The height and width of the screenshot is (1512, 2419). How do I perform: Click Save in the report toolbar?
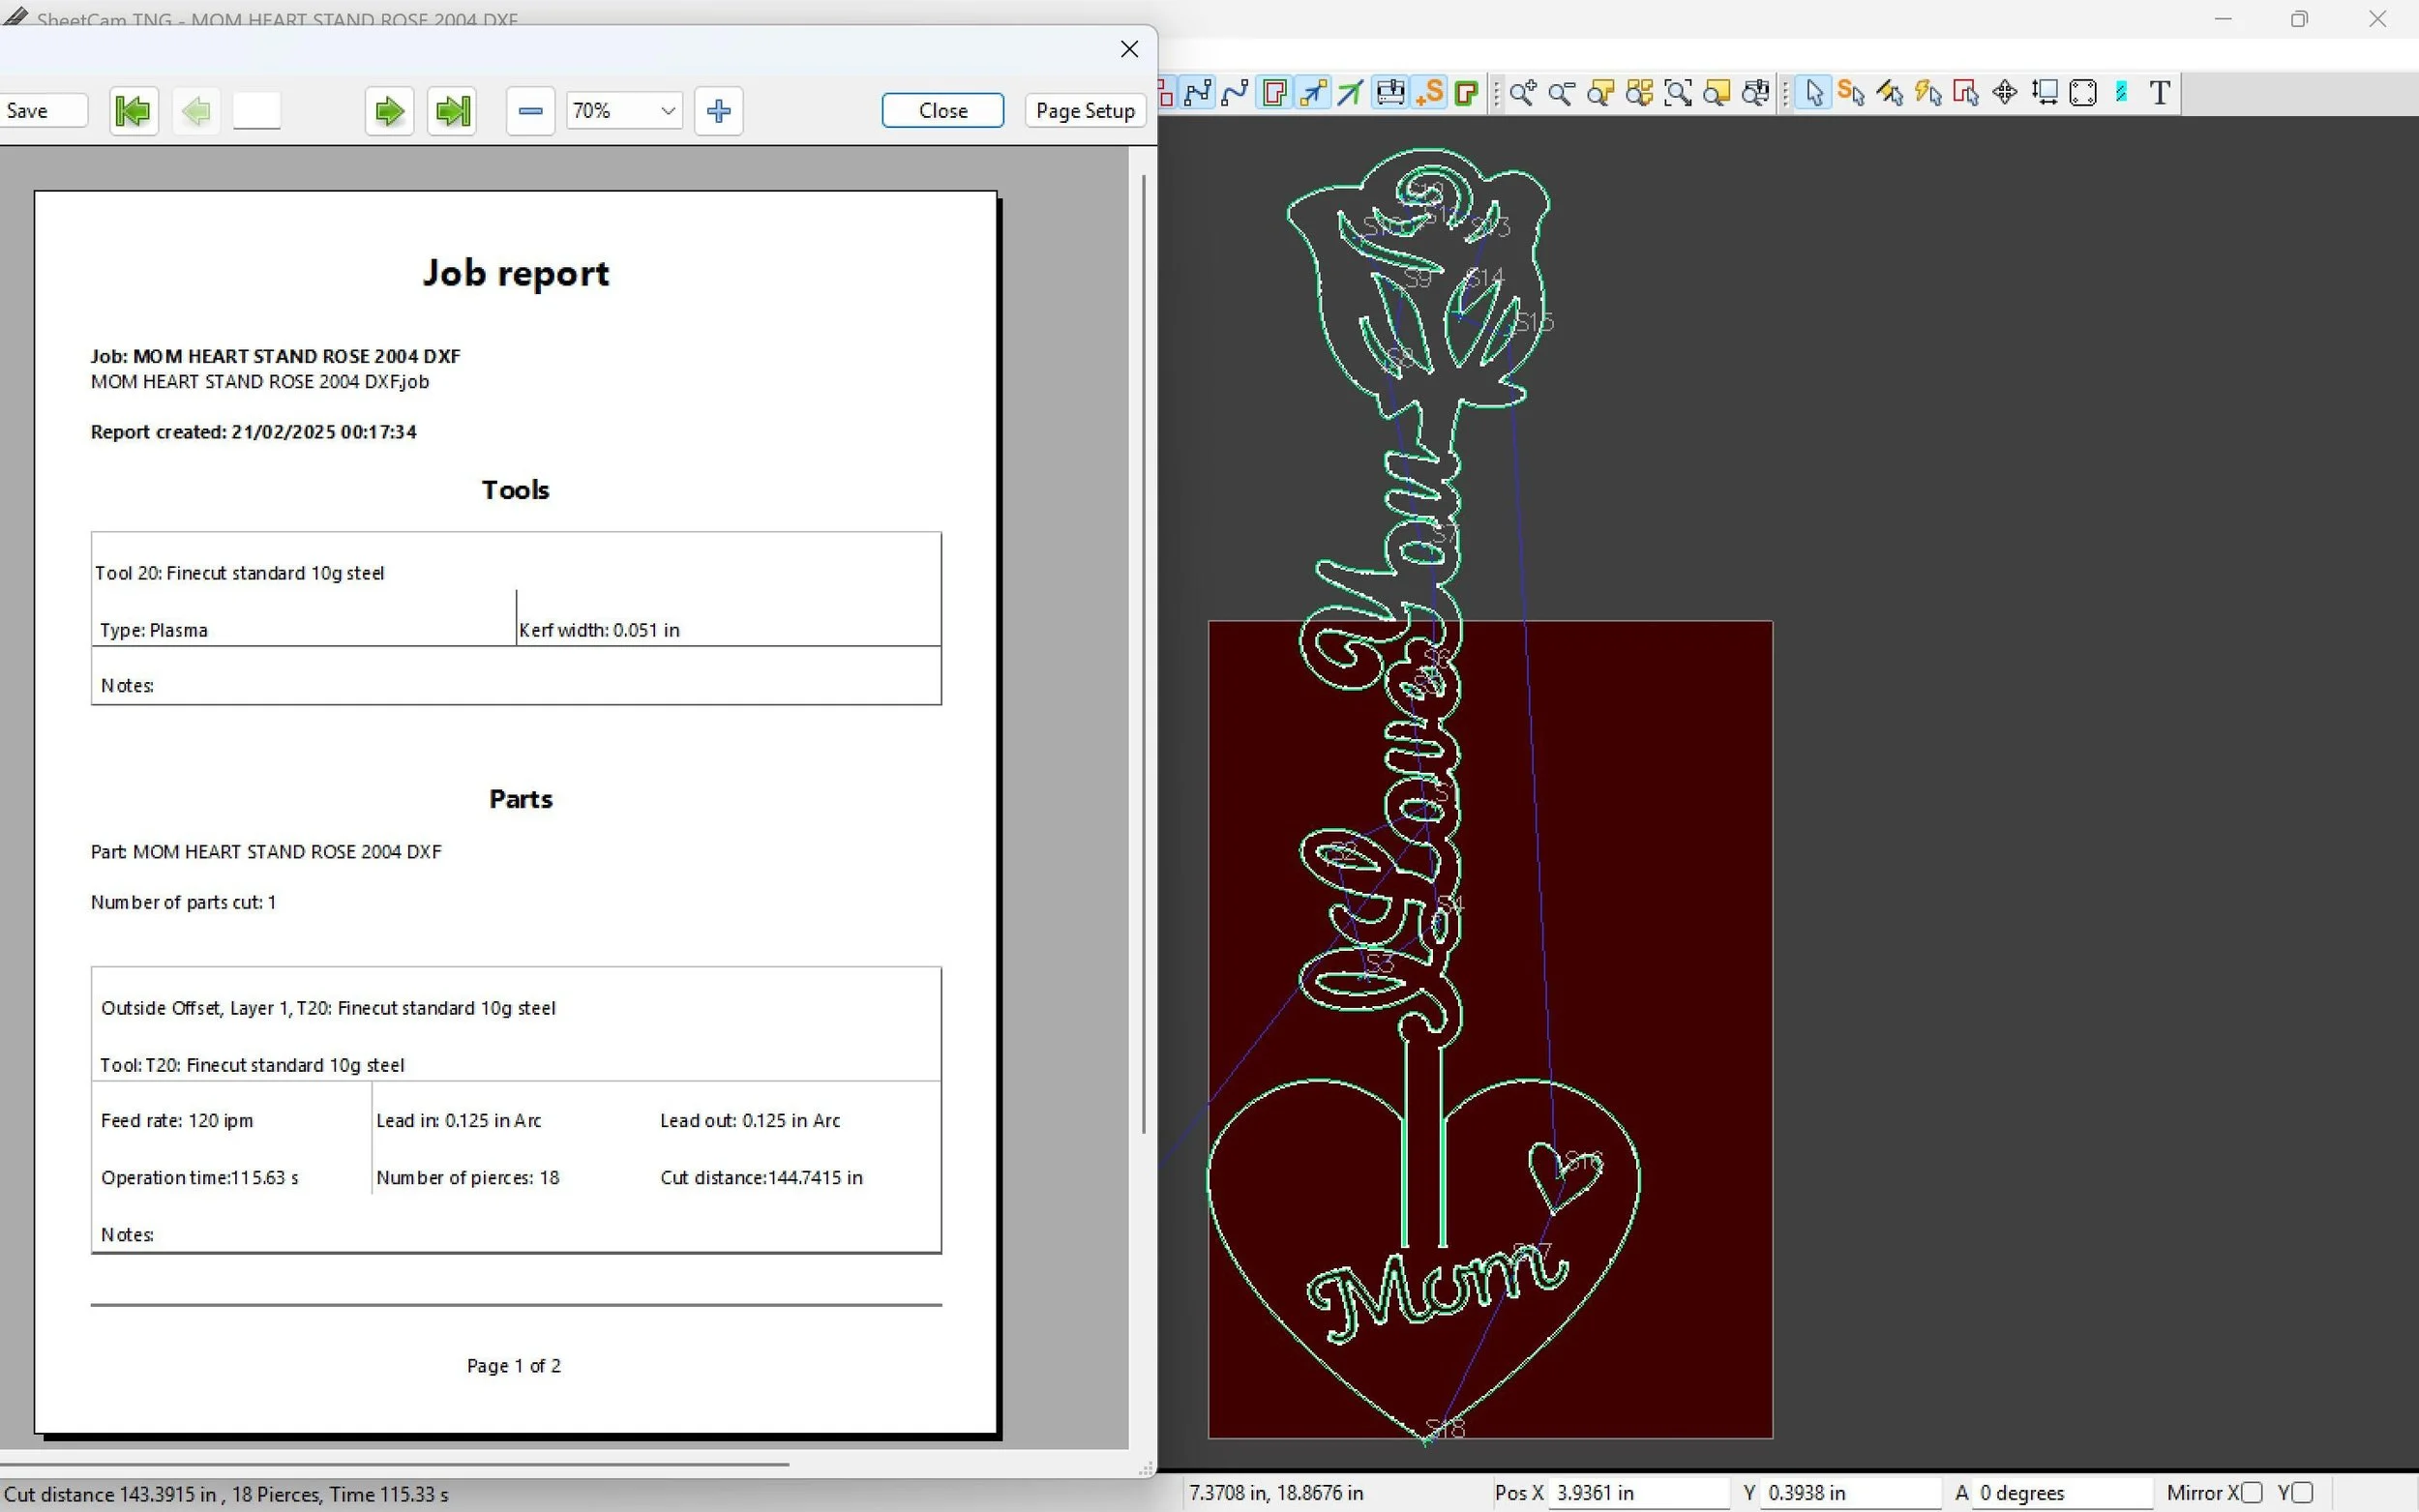[x=40, y=111]
